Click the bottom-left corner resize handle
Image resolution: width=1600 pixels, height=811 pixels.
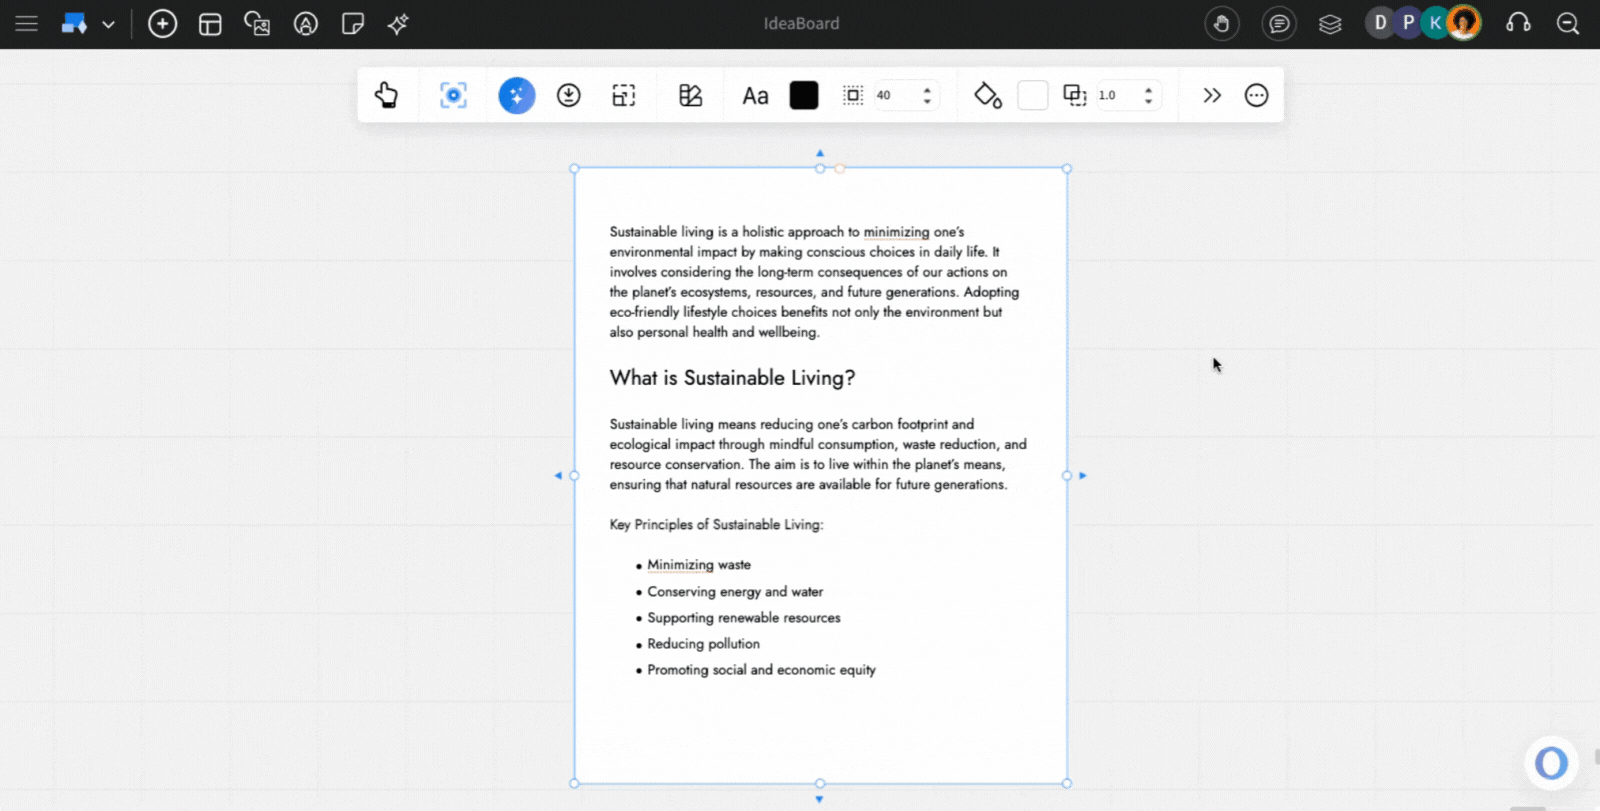click(x=575, y=784)
